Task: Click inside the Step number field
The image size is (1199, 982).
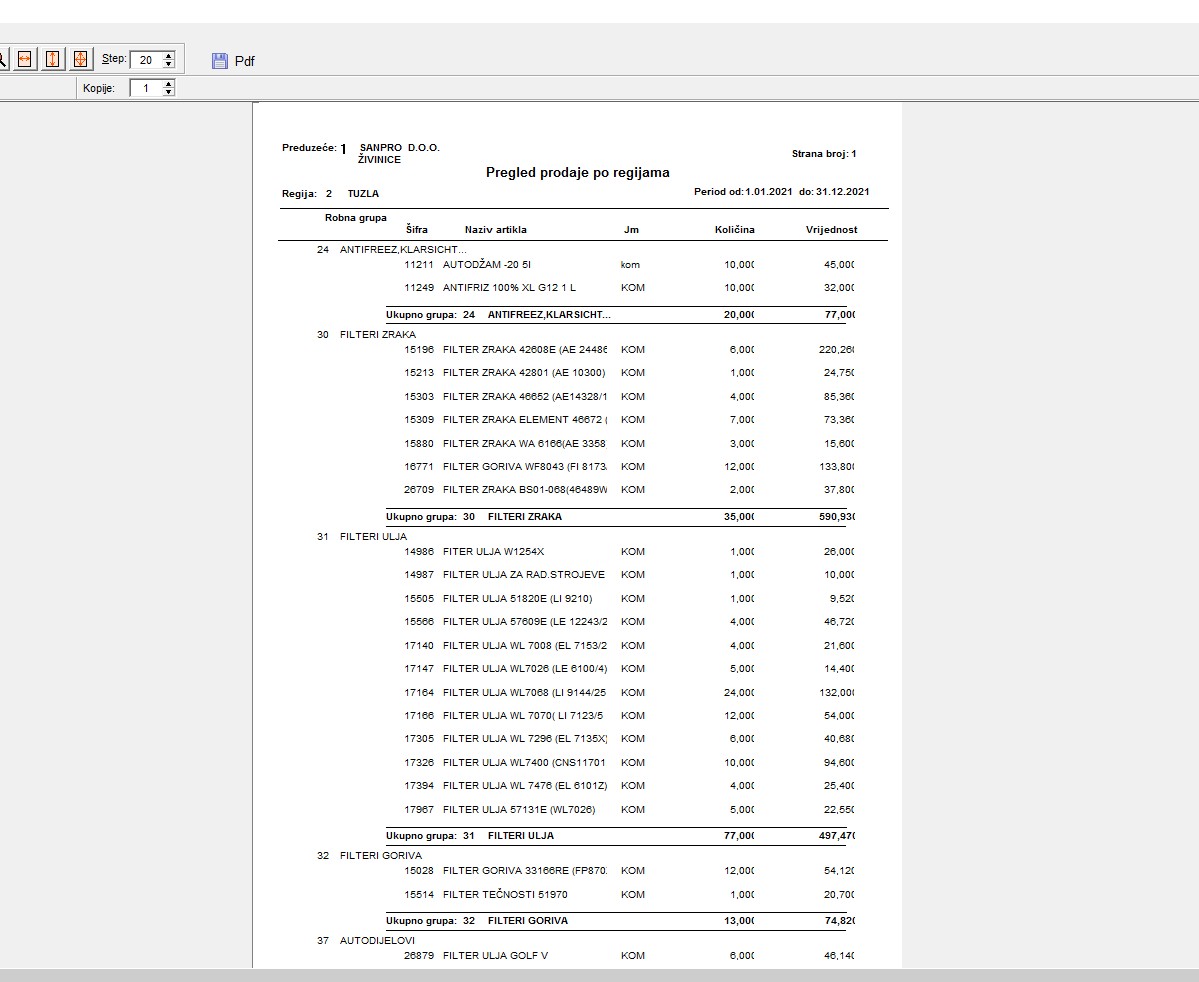Action: point(146,60)
